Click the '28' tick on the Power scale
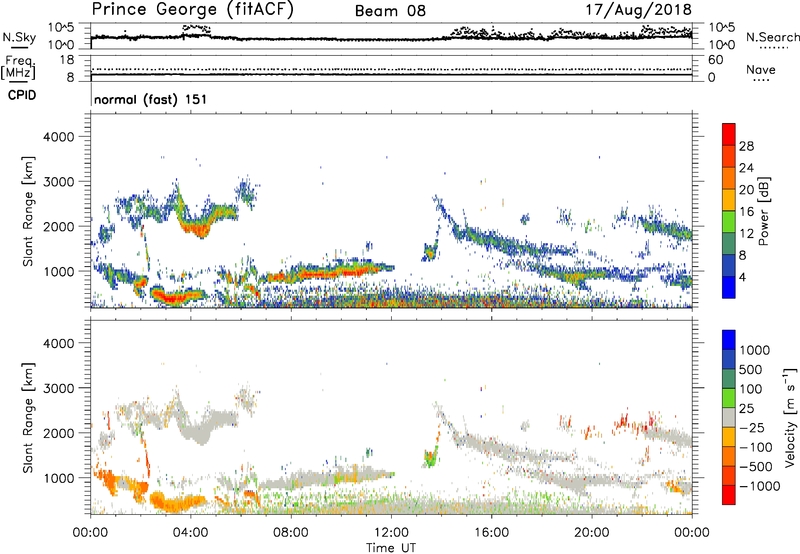 click(746, 146)
